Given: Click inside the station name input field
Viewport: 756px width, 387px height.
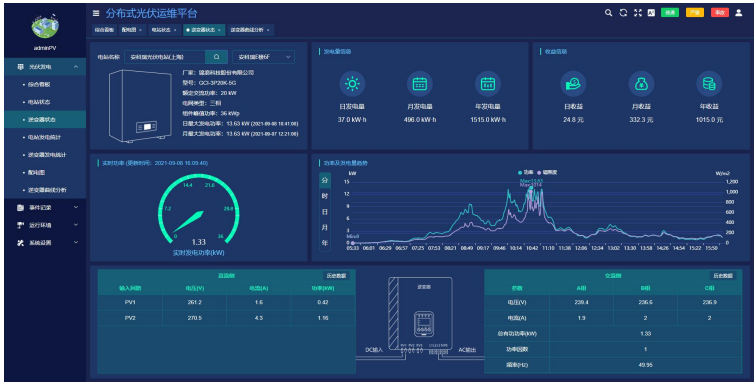Looking at the screenshot, I should 165,57.
